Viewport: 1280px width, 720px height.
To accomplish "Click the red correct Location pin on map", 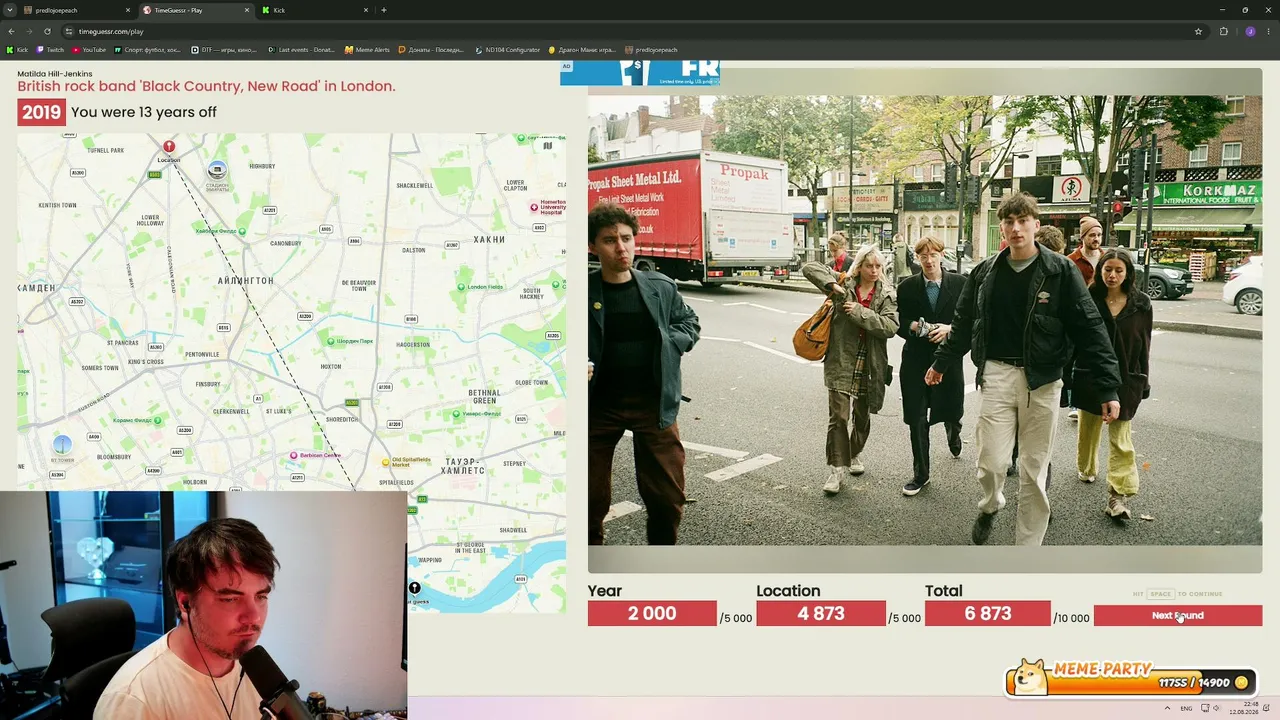I will point(169,147).
